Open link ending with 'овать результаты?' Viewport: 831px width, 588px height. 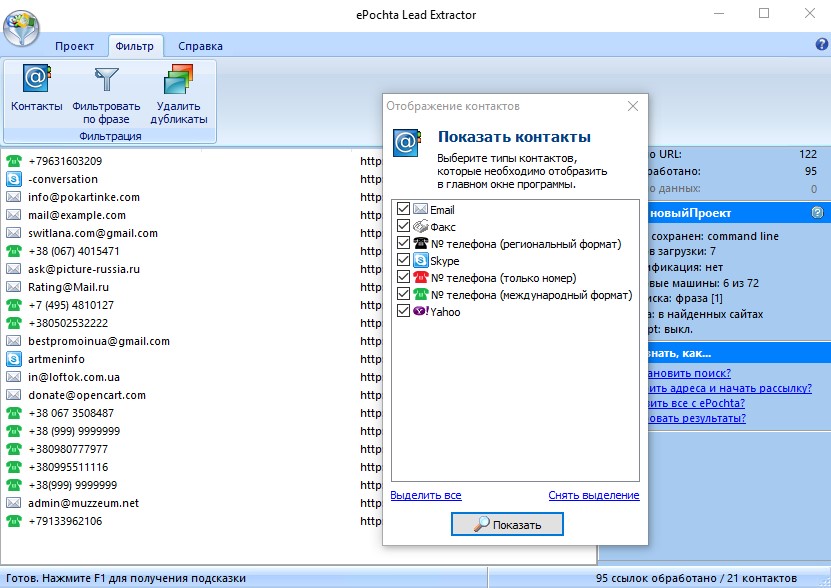point(696,418)
